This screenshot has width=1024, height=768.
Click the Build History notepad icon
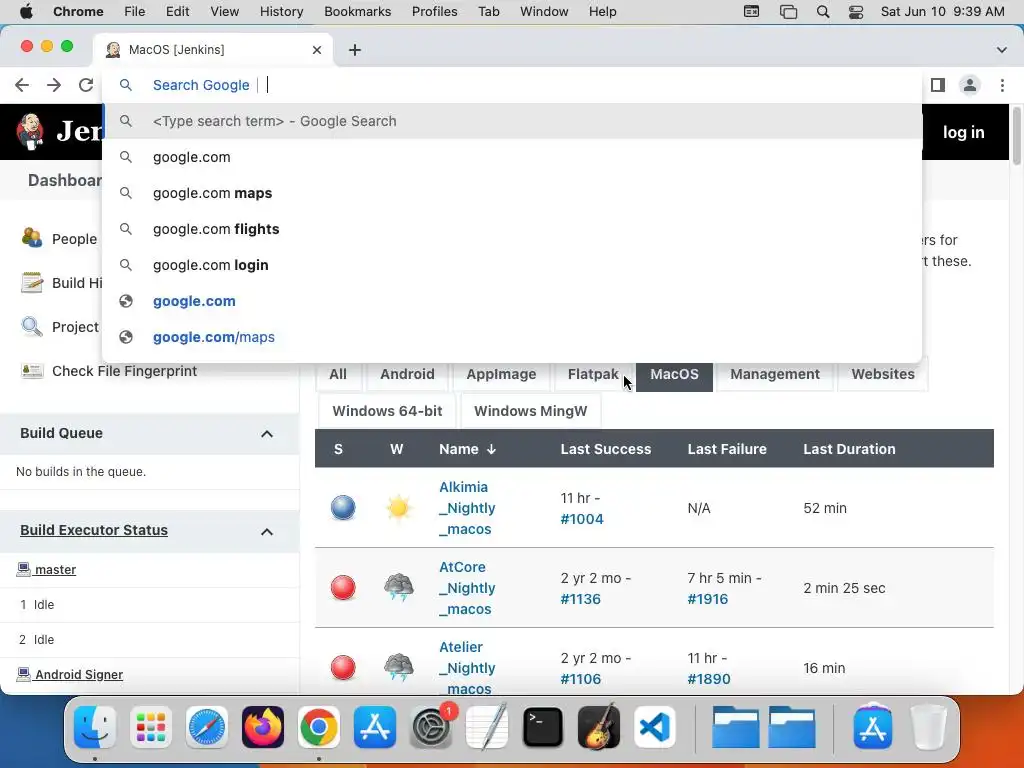point(31,282)
